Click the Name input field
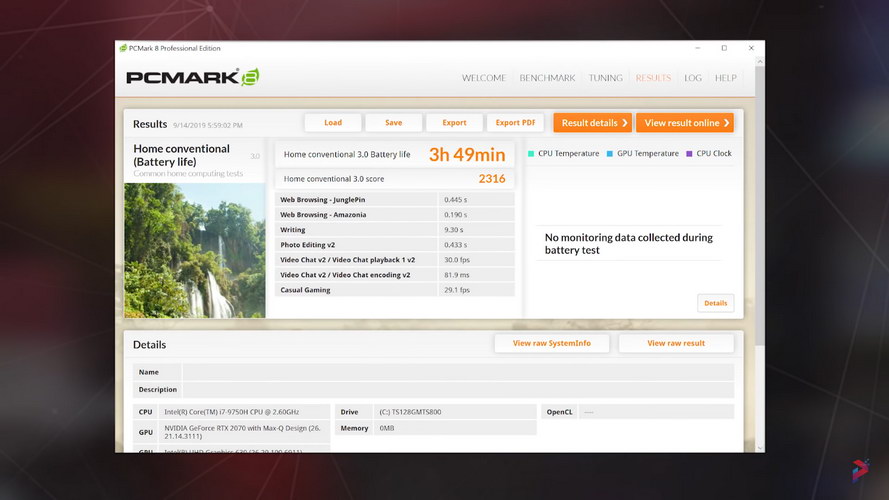 pyautogui.click(x=458, y=372)
